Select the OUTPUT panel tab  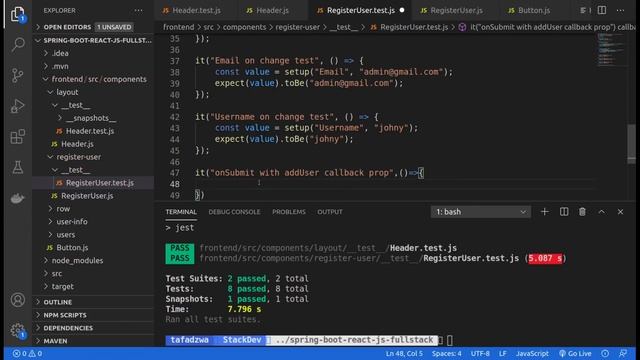(330, 212)
